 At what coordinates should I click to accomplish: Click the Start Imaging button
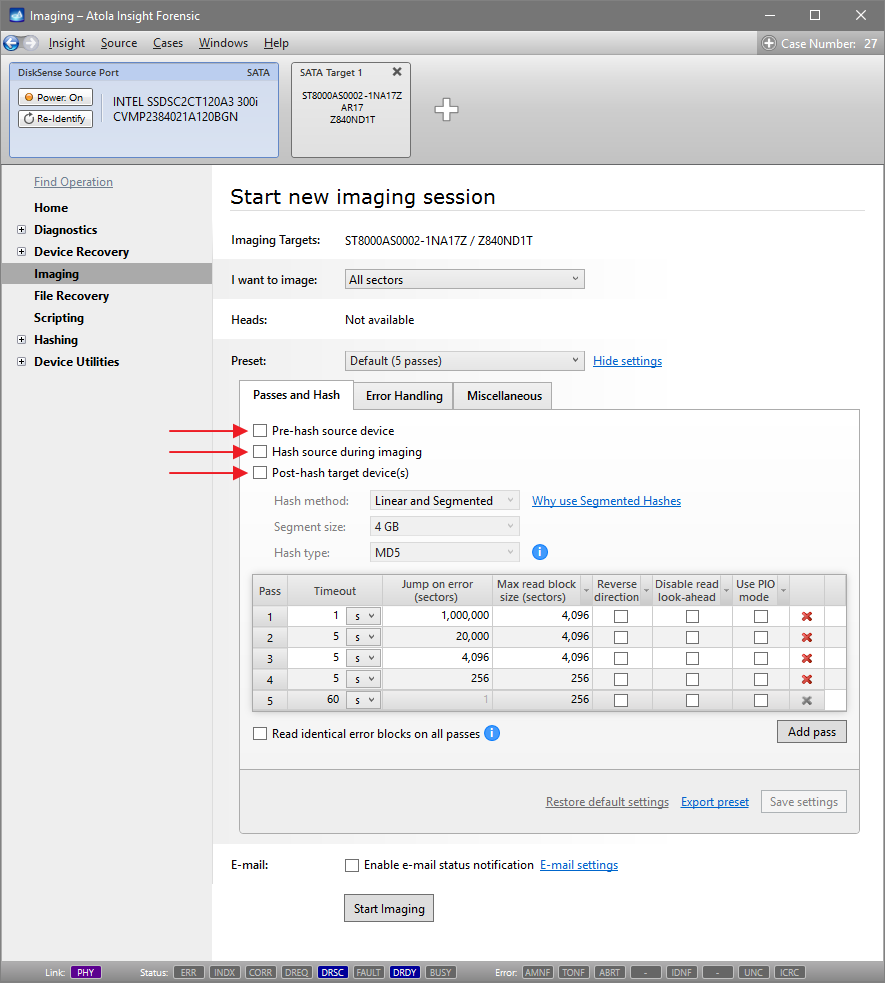click(388, 907)
